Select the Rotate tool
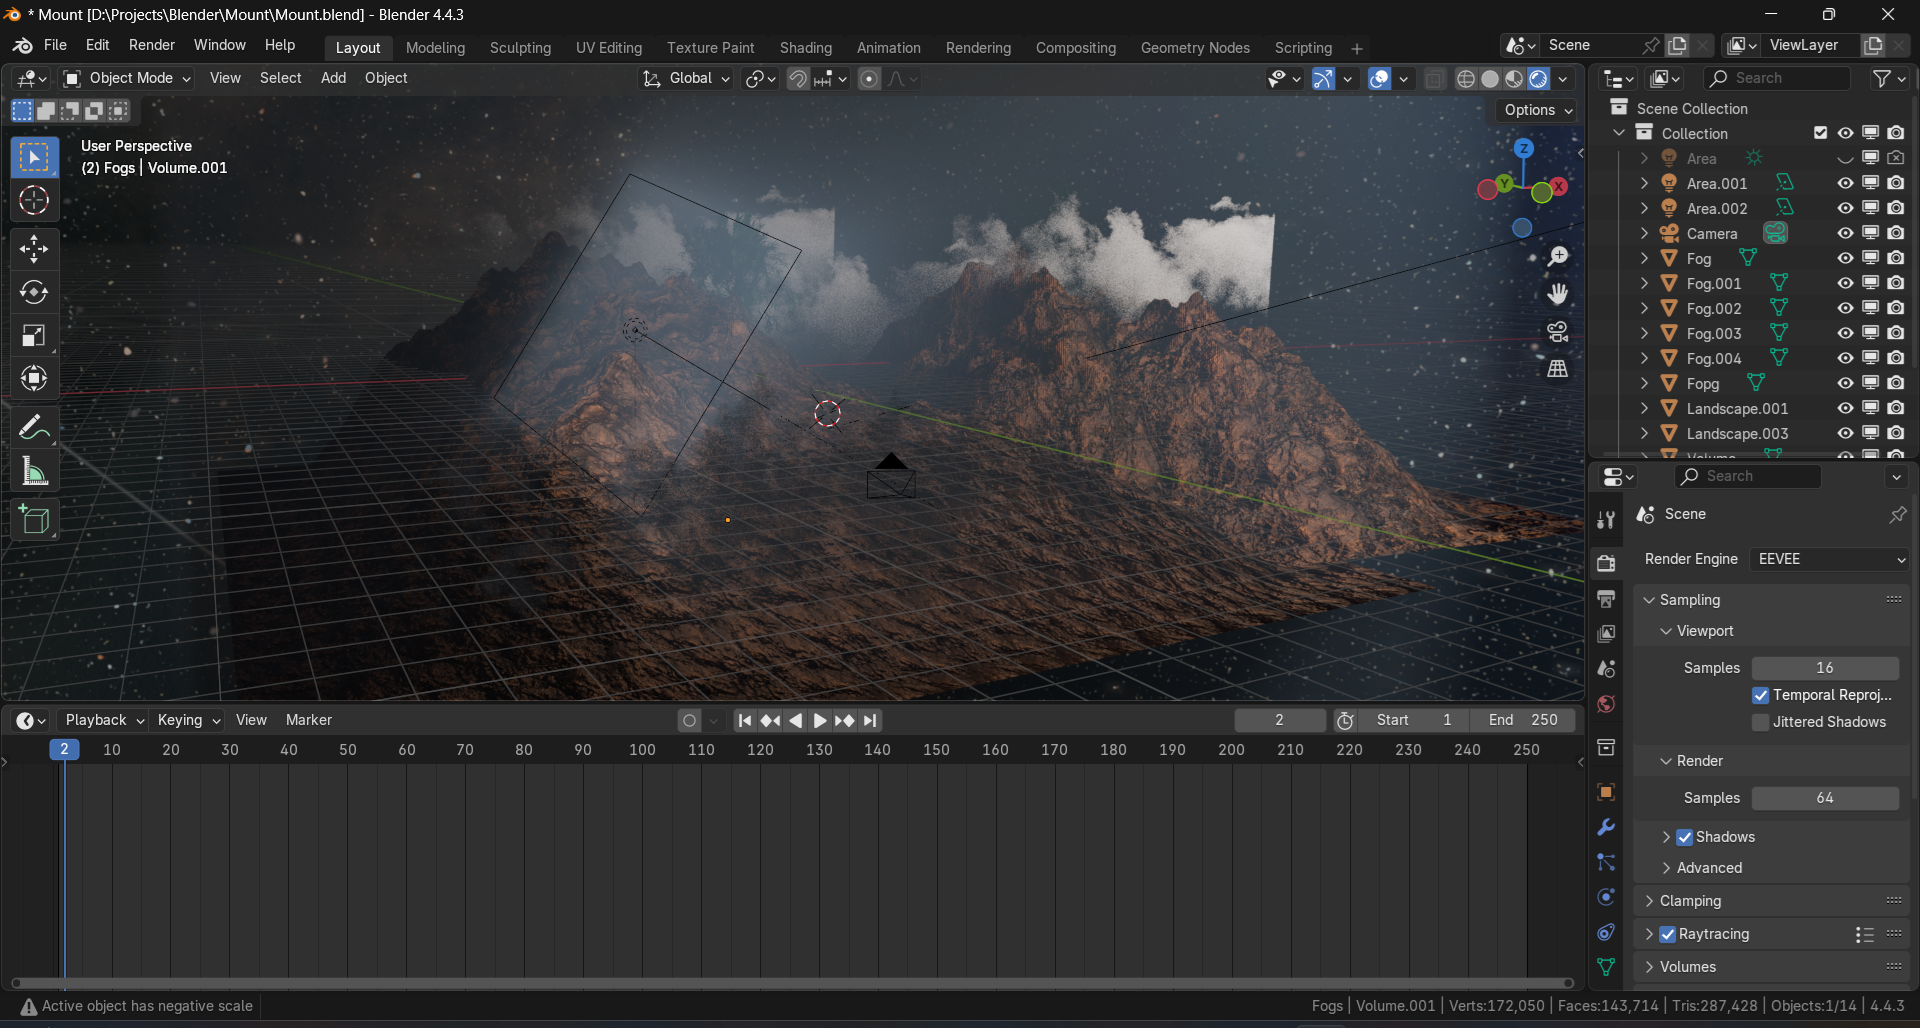The image size is (1920, 1028). coord(34,292)
